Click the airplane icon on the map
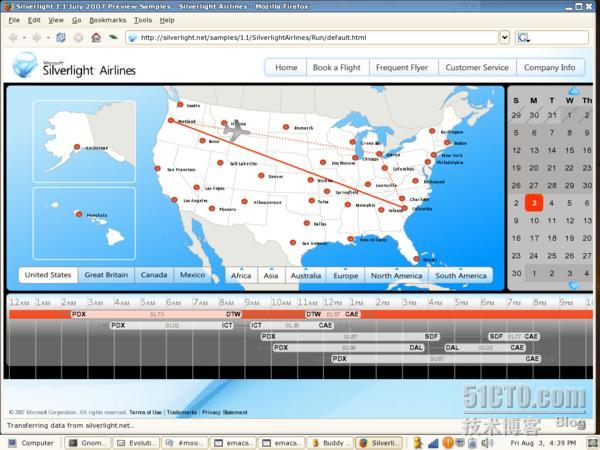 236,130
